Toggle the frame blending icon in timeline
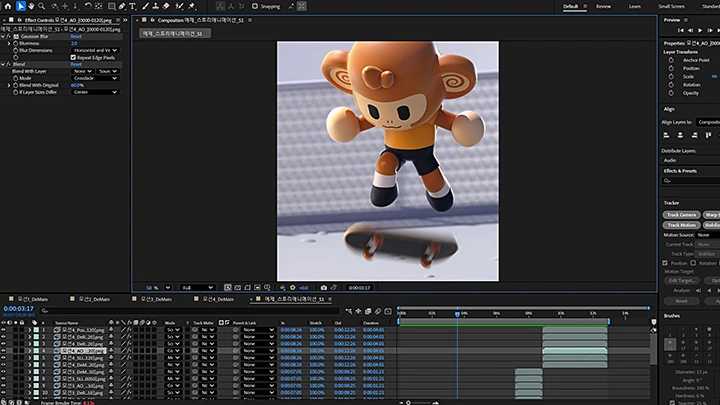This screenshot has width=720, height=405. (368, 311)
